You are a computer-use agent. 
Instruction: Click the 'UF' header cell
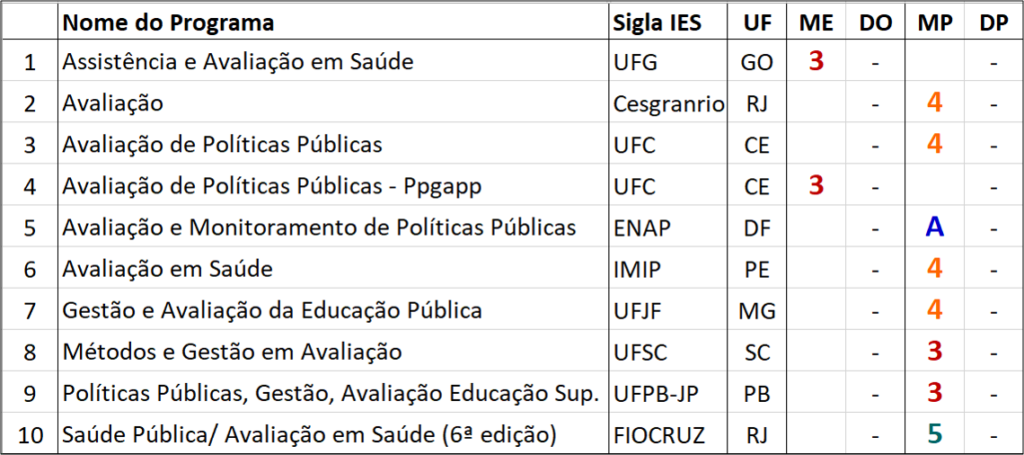(757, 23)
